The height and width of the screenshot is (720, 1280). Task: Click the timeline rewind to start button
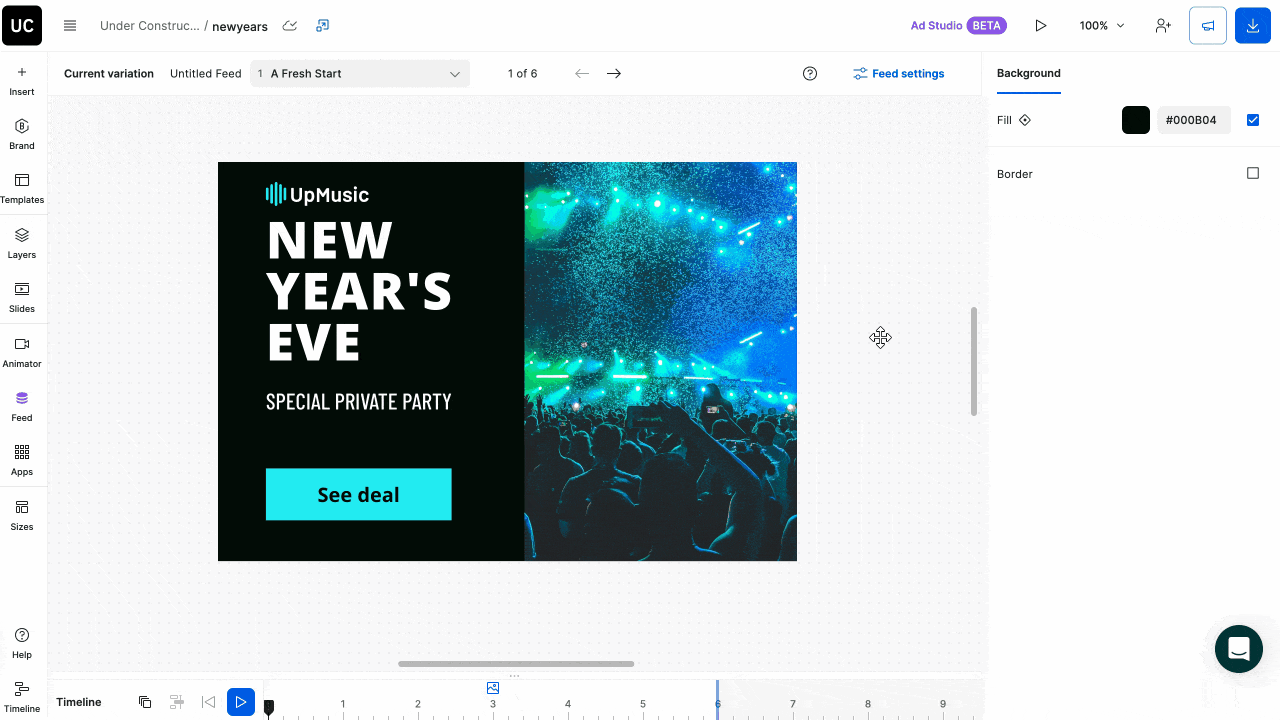pyautogui.click(x=208, y=702)
